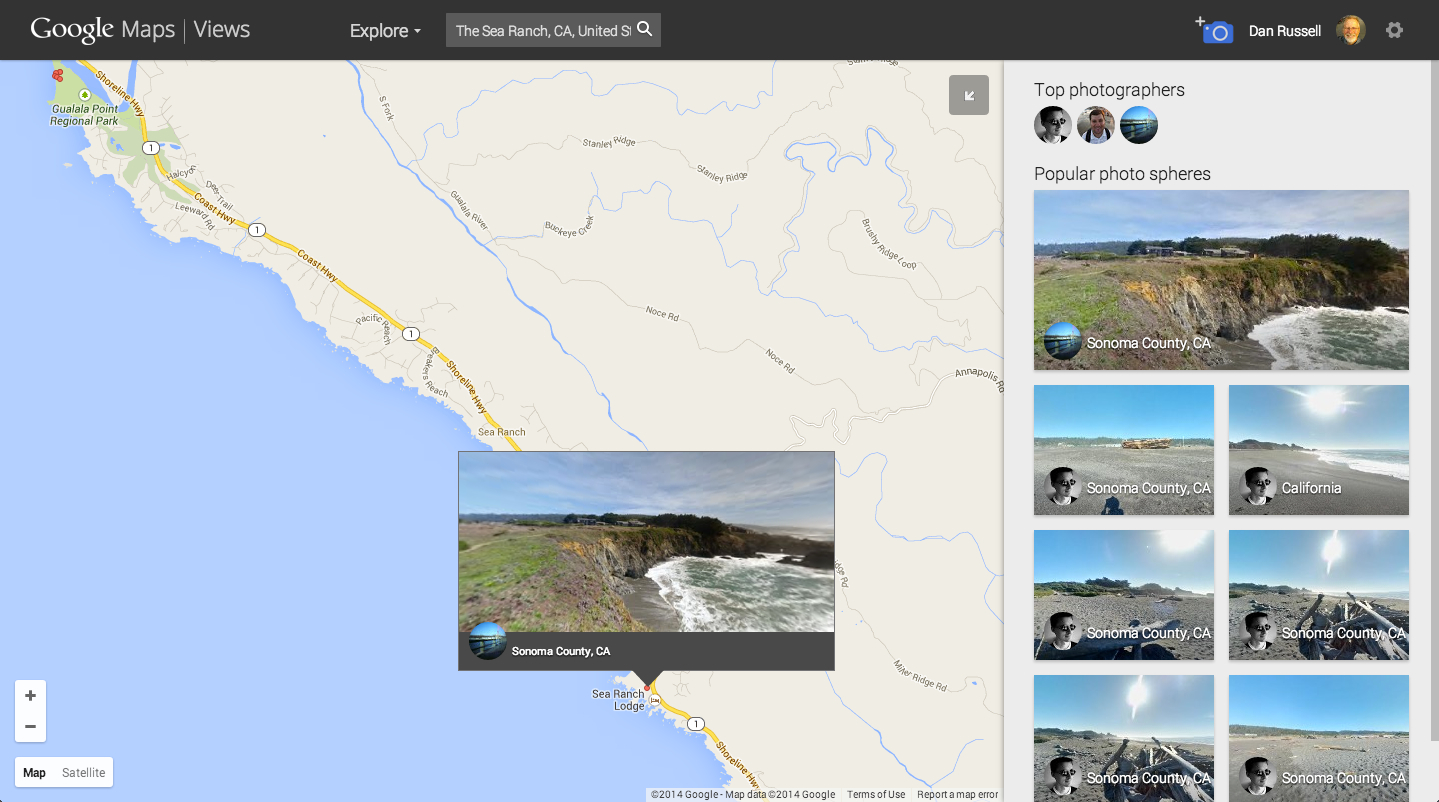The image size is (1439, 802).
Task: Click the map collapse arrow button
Action: [x=969, y=95]
